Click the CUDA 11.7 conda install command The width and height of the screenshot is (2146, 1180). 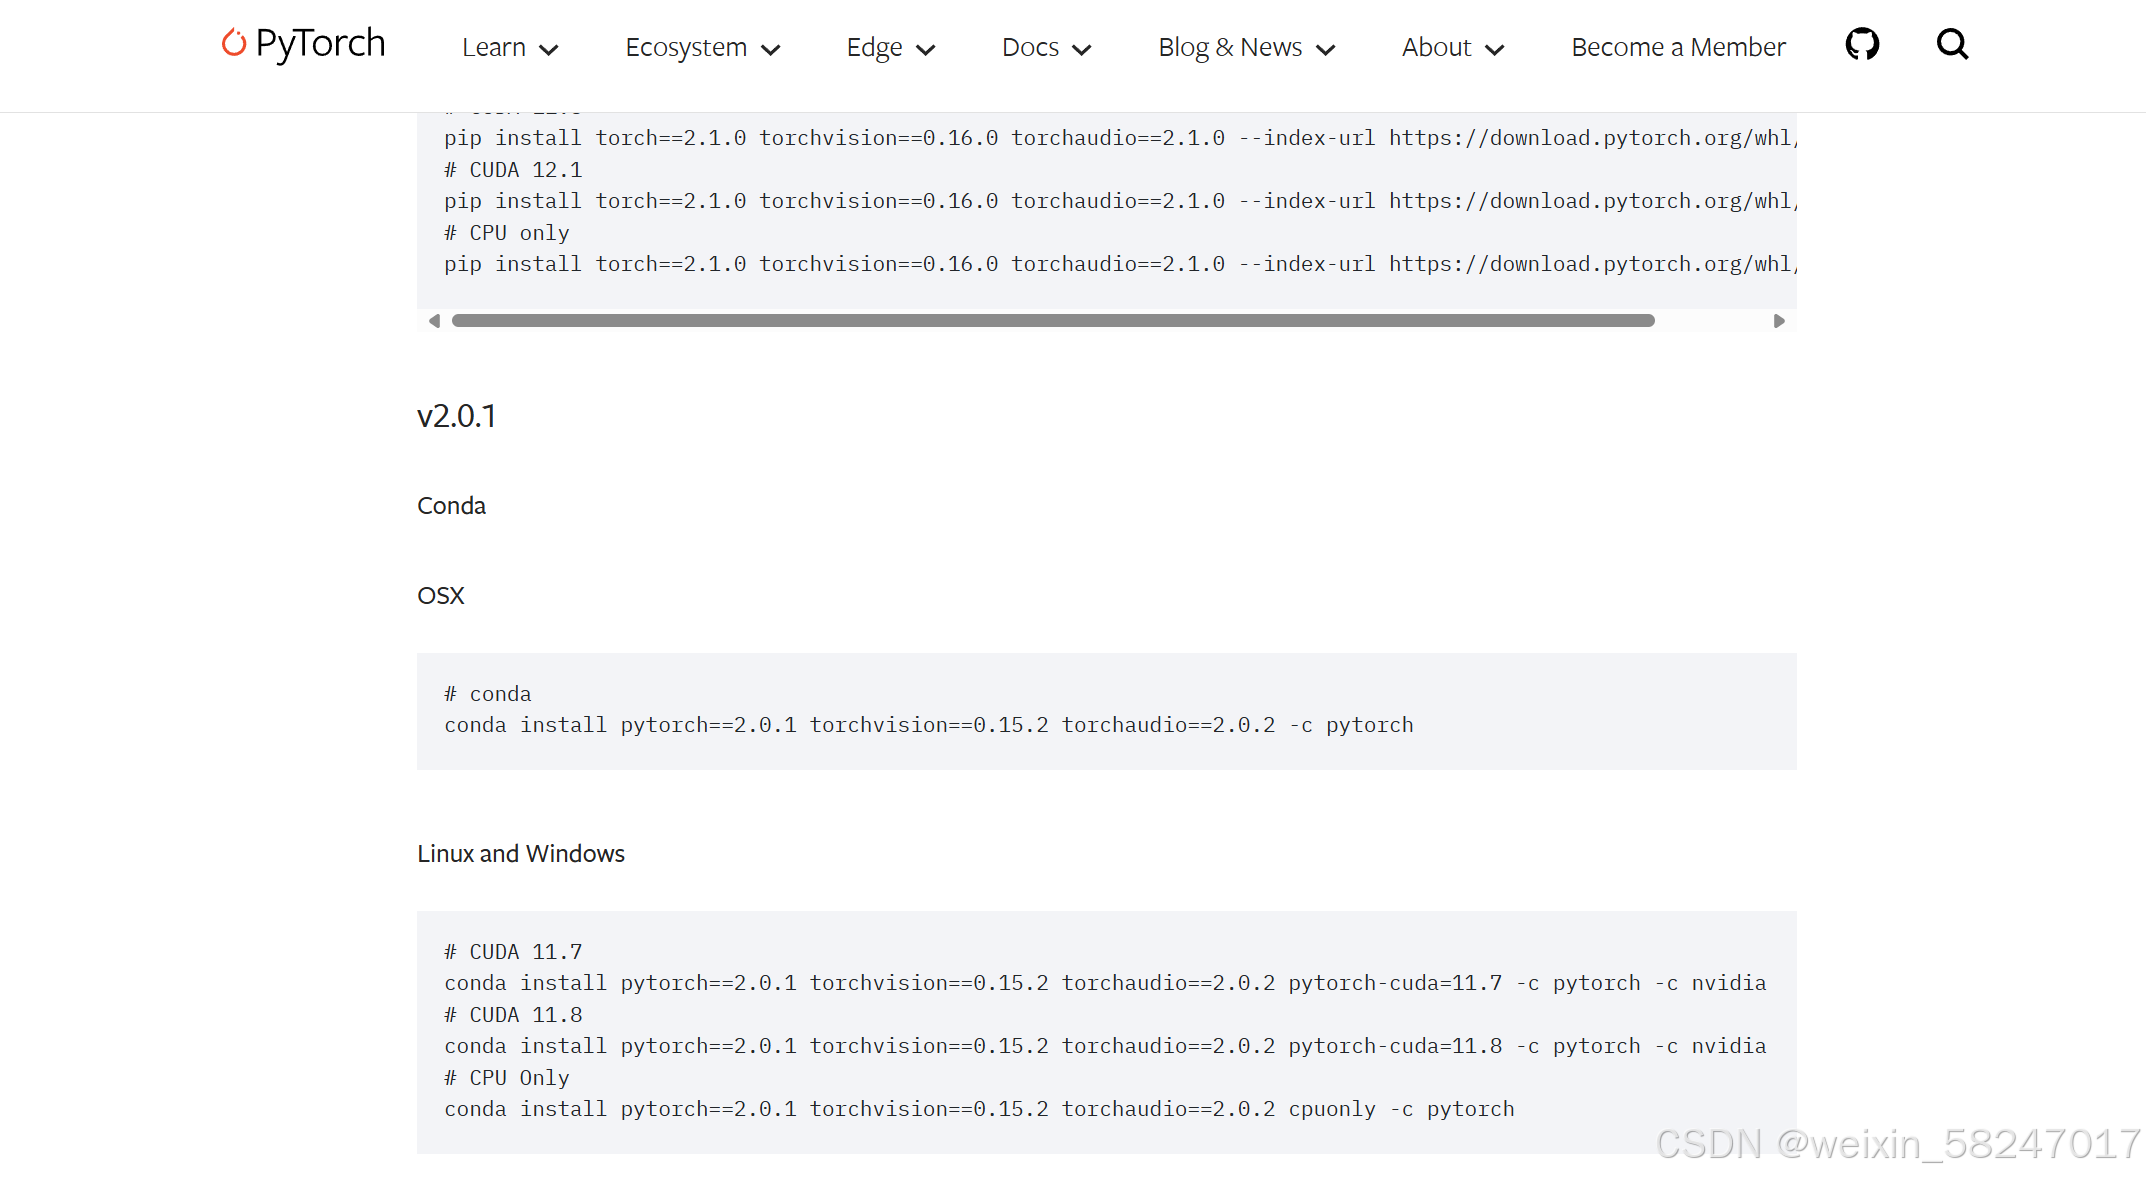1104,983
